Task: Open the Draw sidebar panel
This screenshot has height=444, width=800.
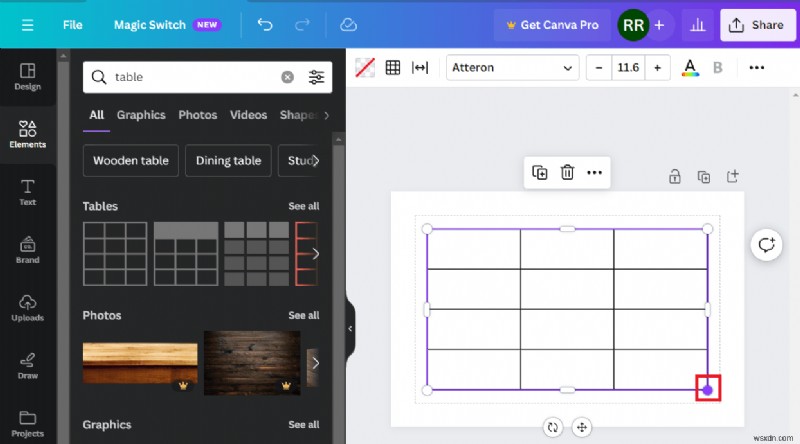Action: [x=28, y=366]
